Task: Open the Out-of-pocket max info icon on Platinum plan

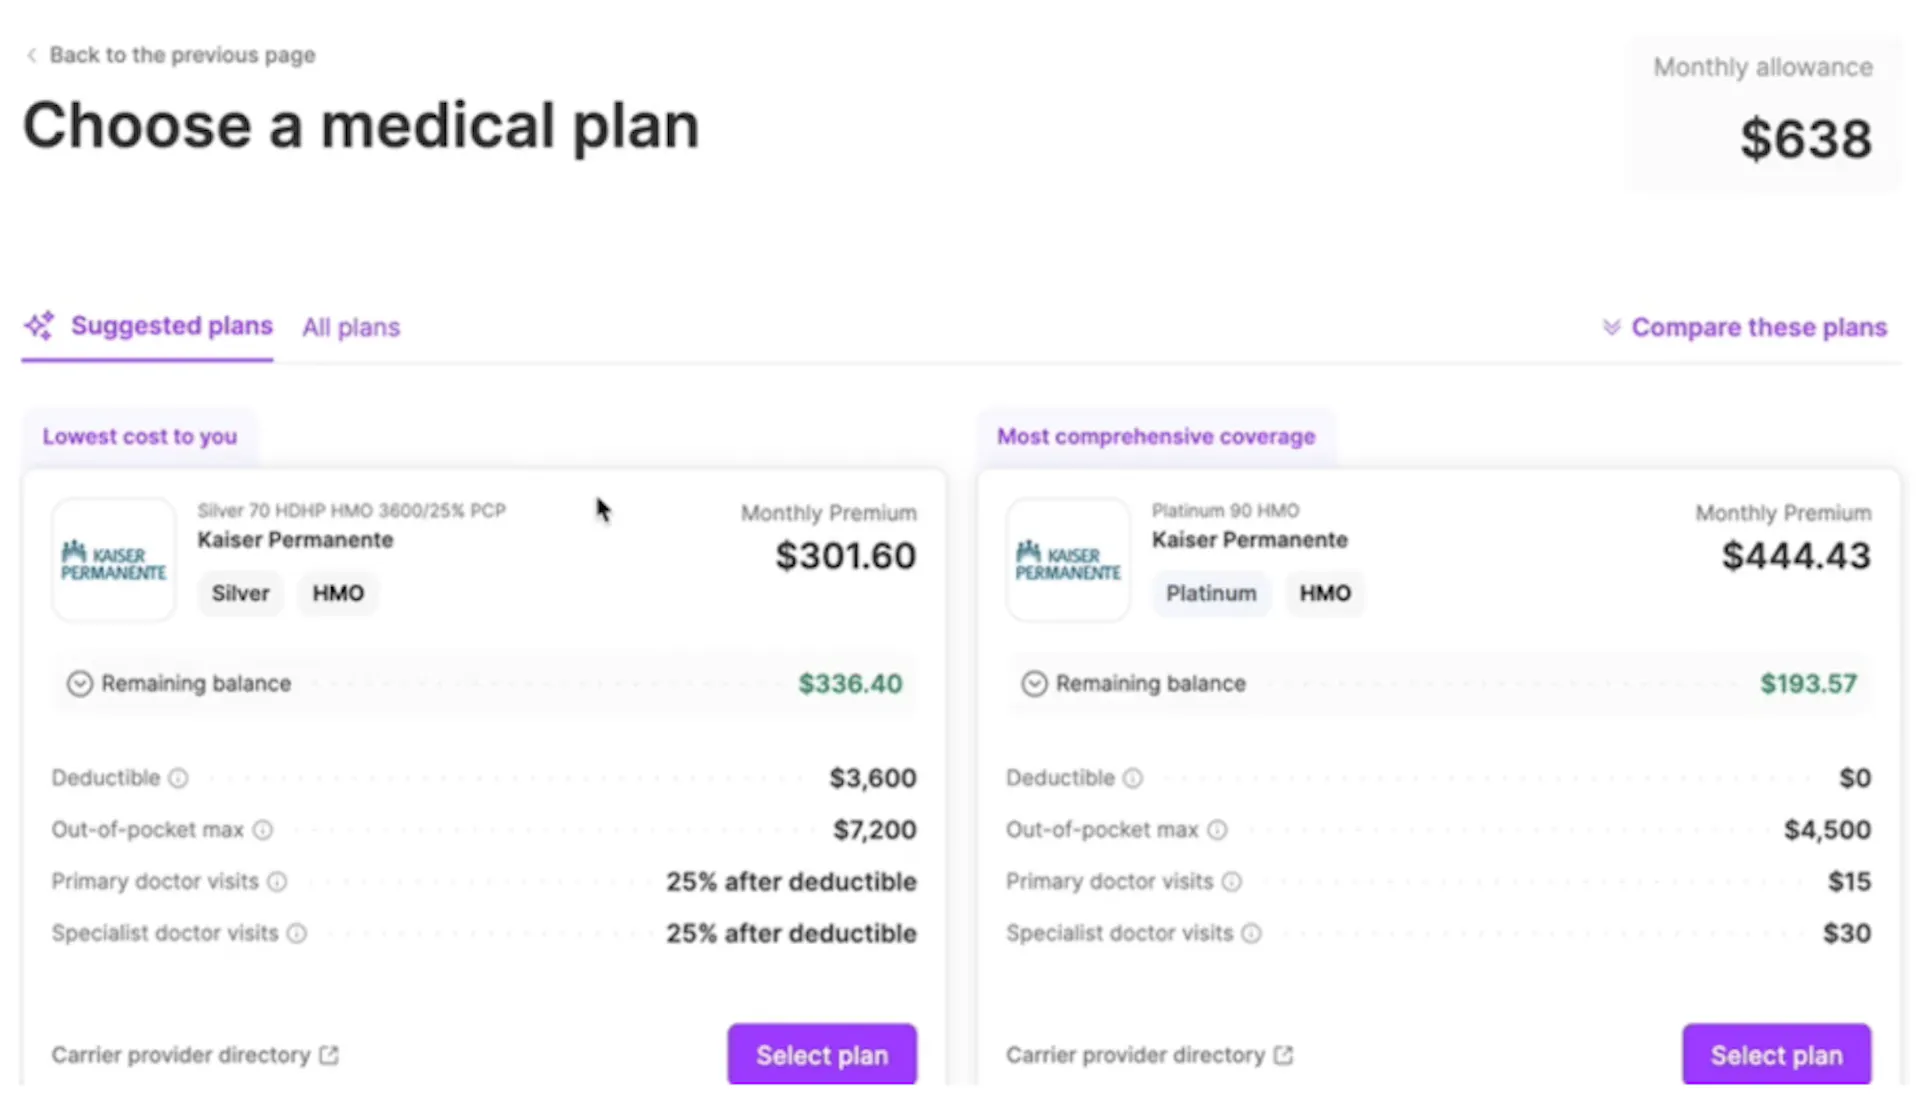Action: click(1217, 830)
